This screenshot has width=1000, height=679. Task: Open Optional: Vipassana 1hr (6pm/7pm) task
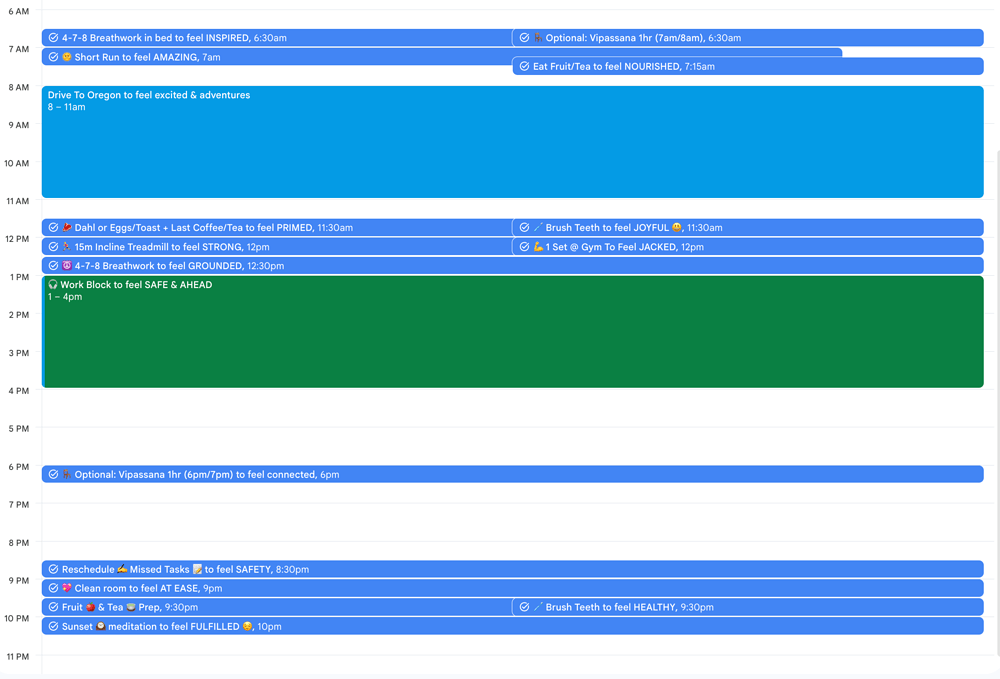[x=513, y=474]
